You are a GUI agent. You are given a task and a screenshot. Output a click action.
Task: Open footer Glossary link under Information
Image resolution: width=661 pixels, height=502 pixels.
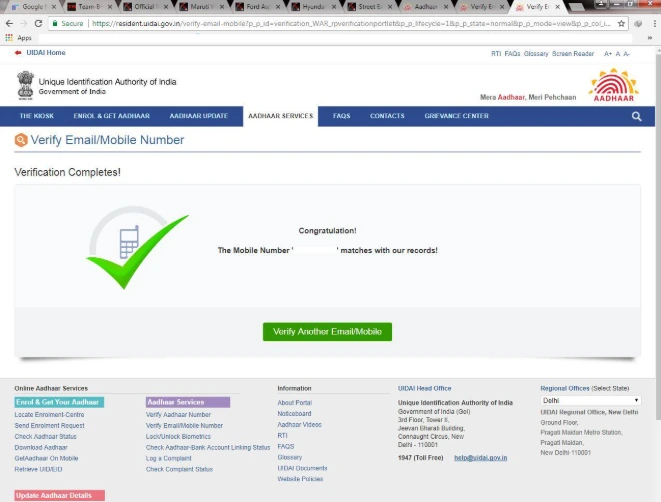point(290,457)
